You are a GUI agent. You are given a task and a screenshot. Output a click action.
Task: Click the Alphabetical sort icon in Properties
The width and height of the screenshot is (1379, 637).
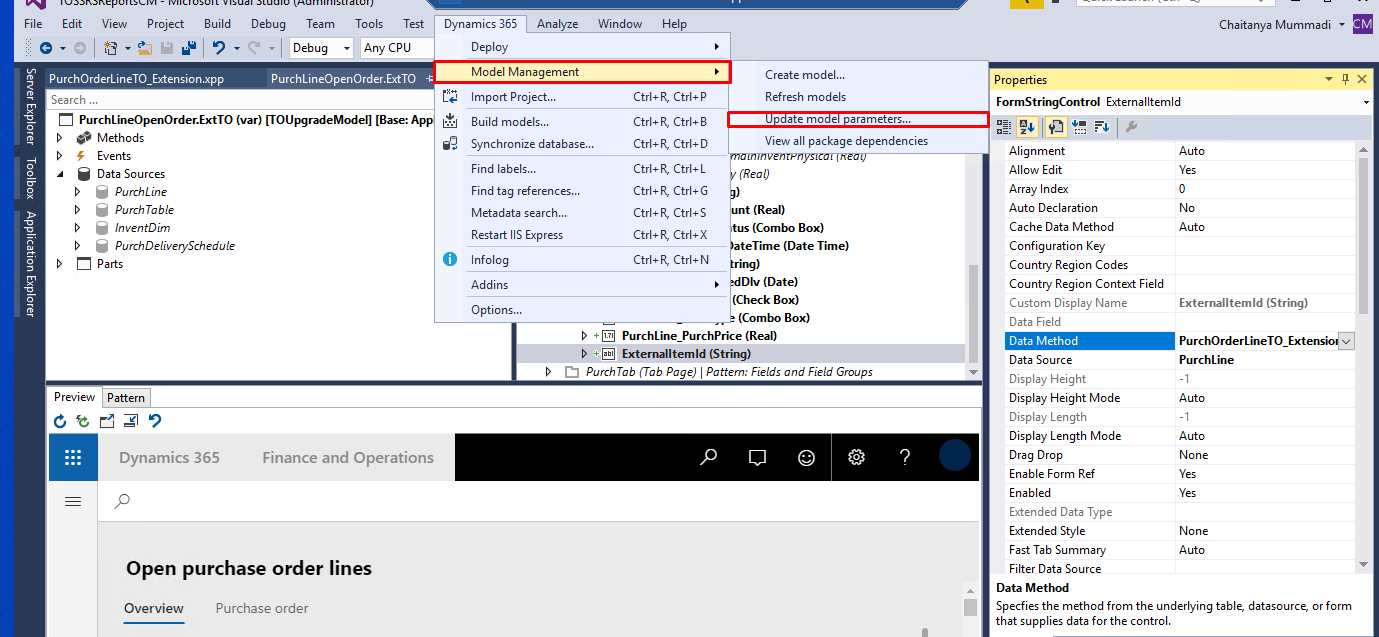(1027, 127)
